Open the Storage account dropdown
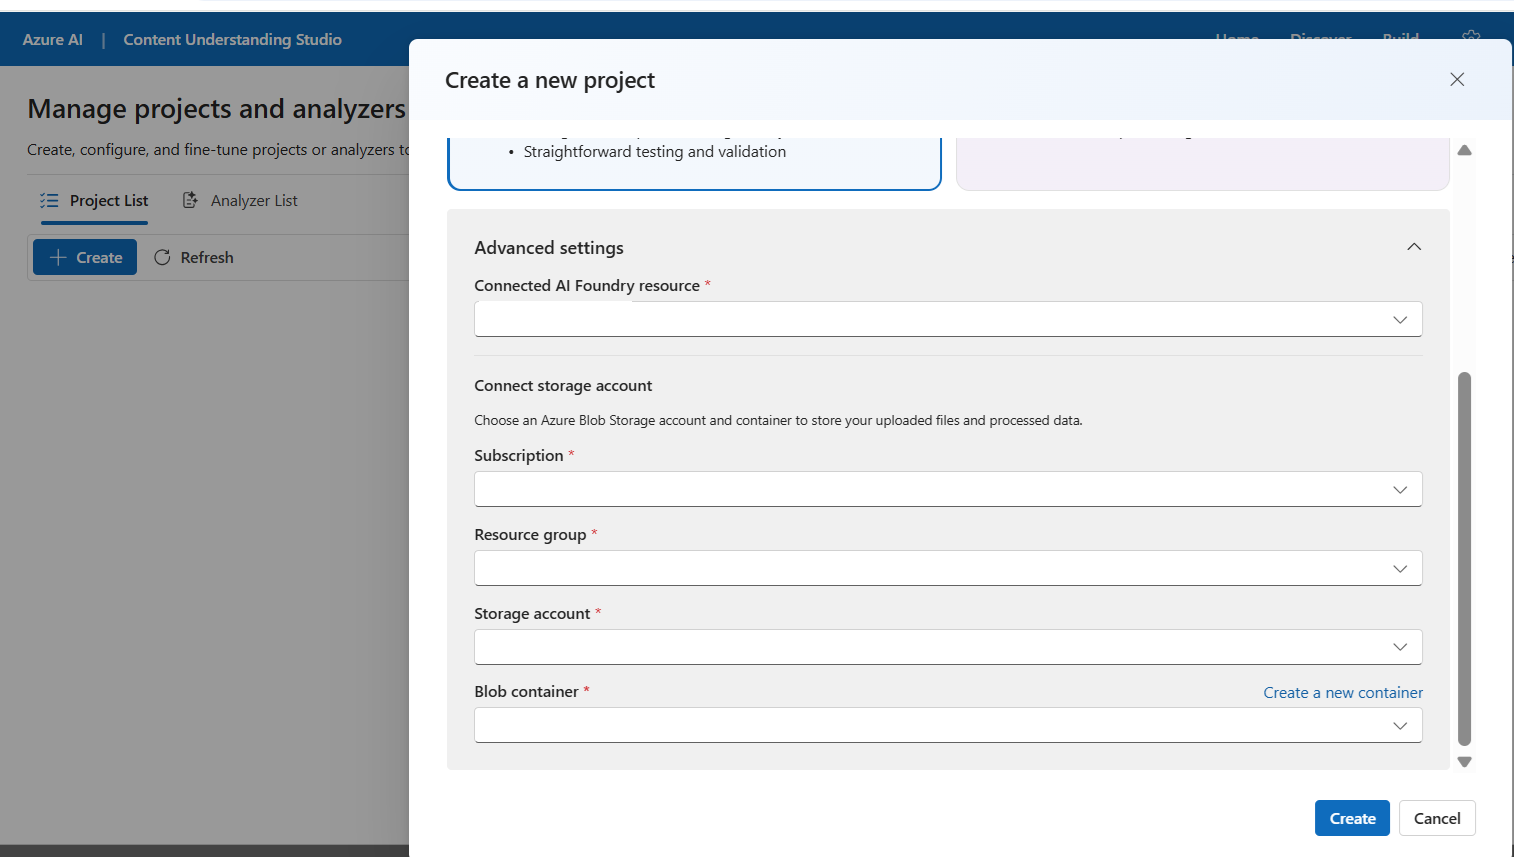Screen dimensions: 1514x857 (x=947, y=647)
